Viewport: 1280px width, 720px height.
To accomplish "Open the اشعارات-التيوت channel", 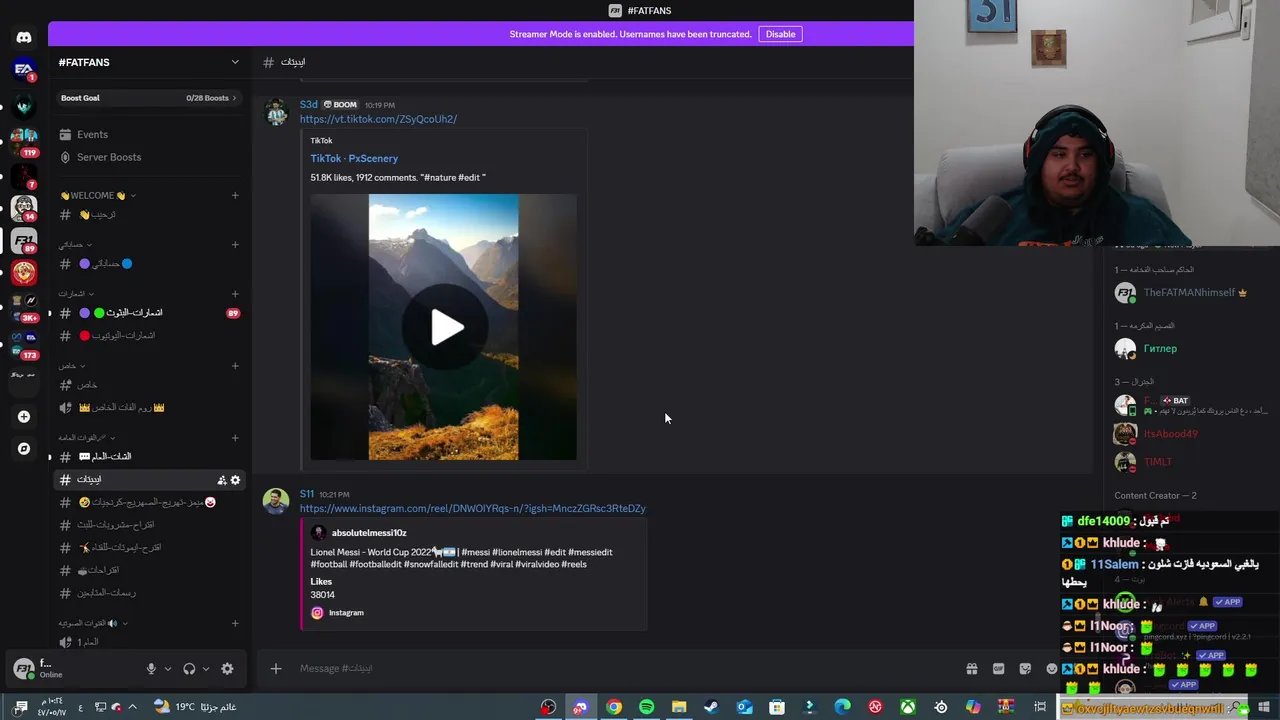I will click(149, 313).
